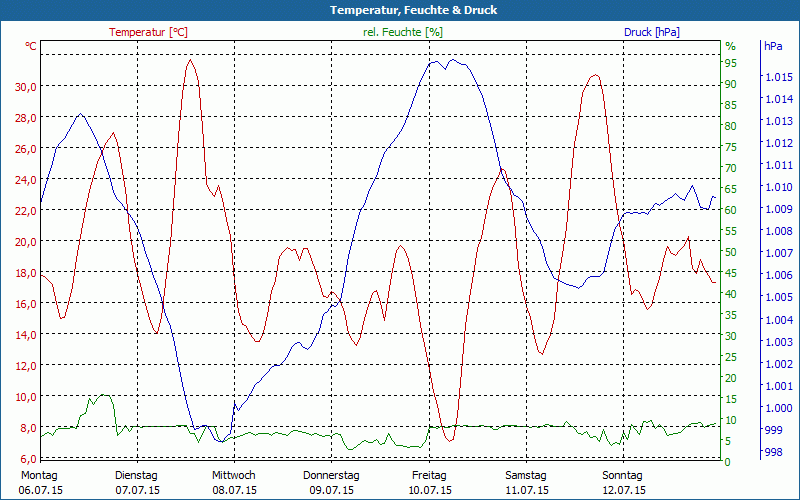Screen dimensions: 800x500
Task: Click the Samstag 11.07.15 date label
Action: 526,482
